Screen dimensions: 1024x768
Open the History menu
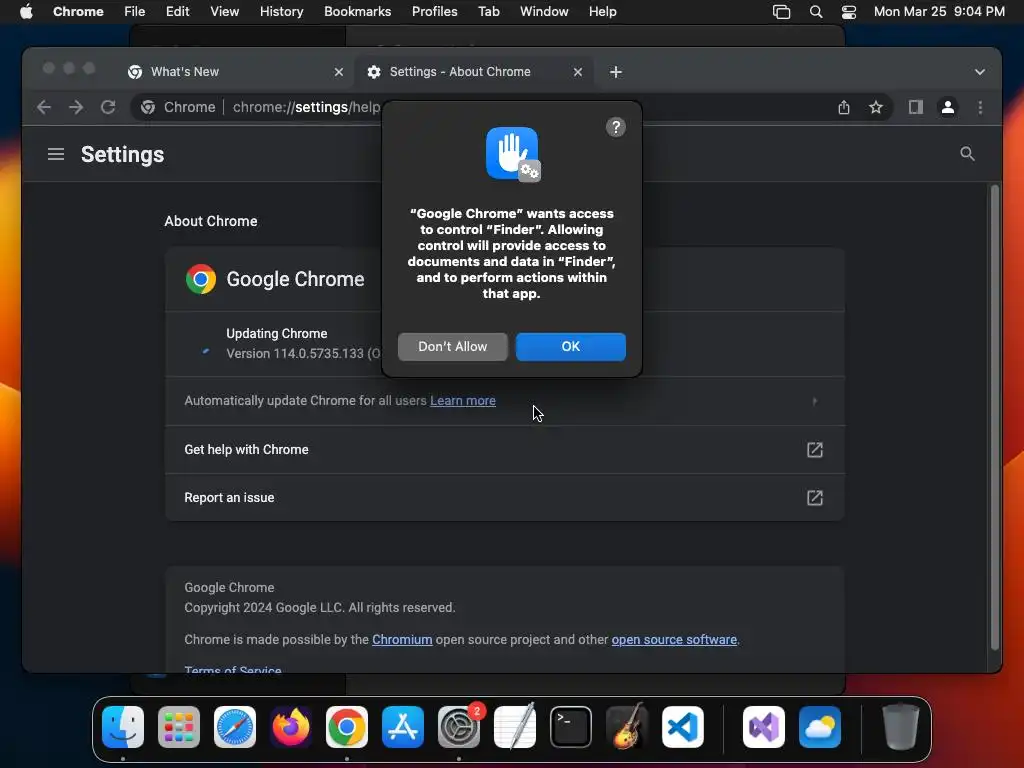(x=281, y=12)
